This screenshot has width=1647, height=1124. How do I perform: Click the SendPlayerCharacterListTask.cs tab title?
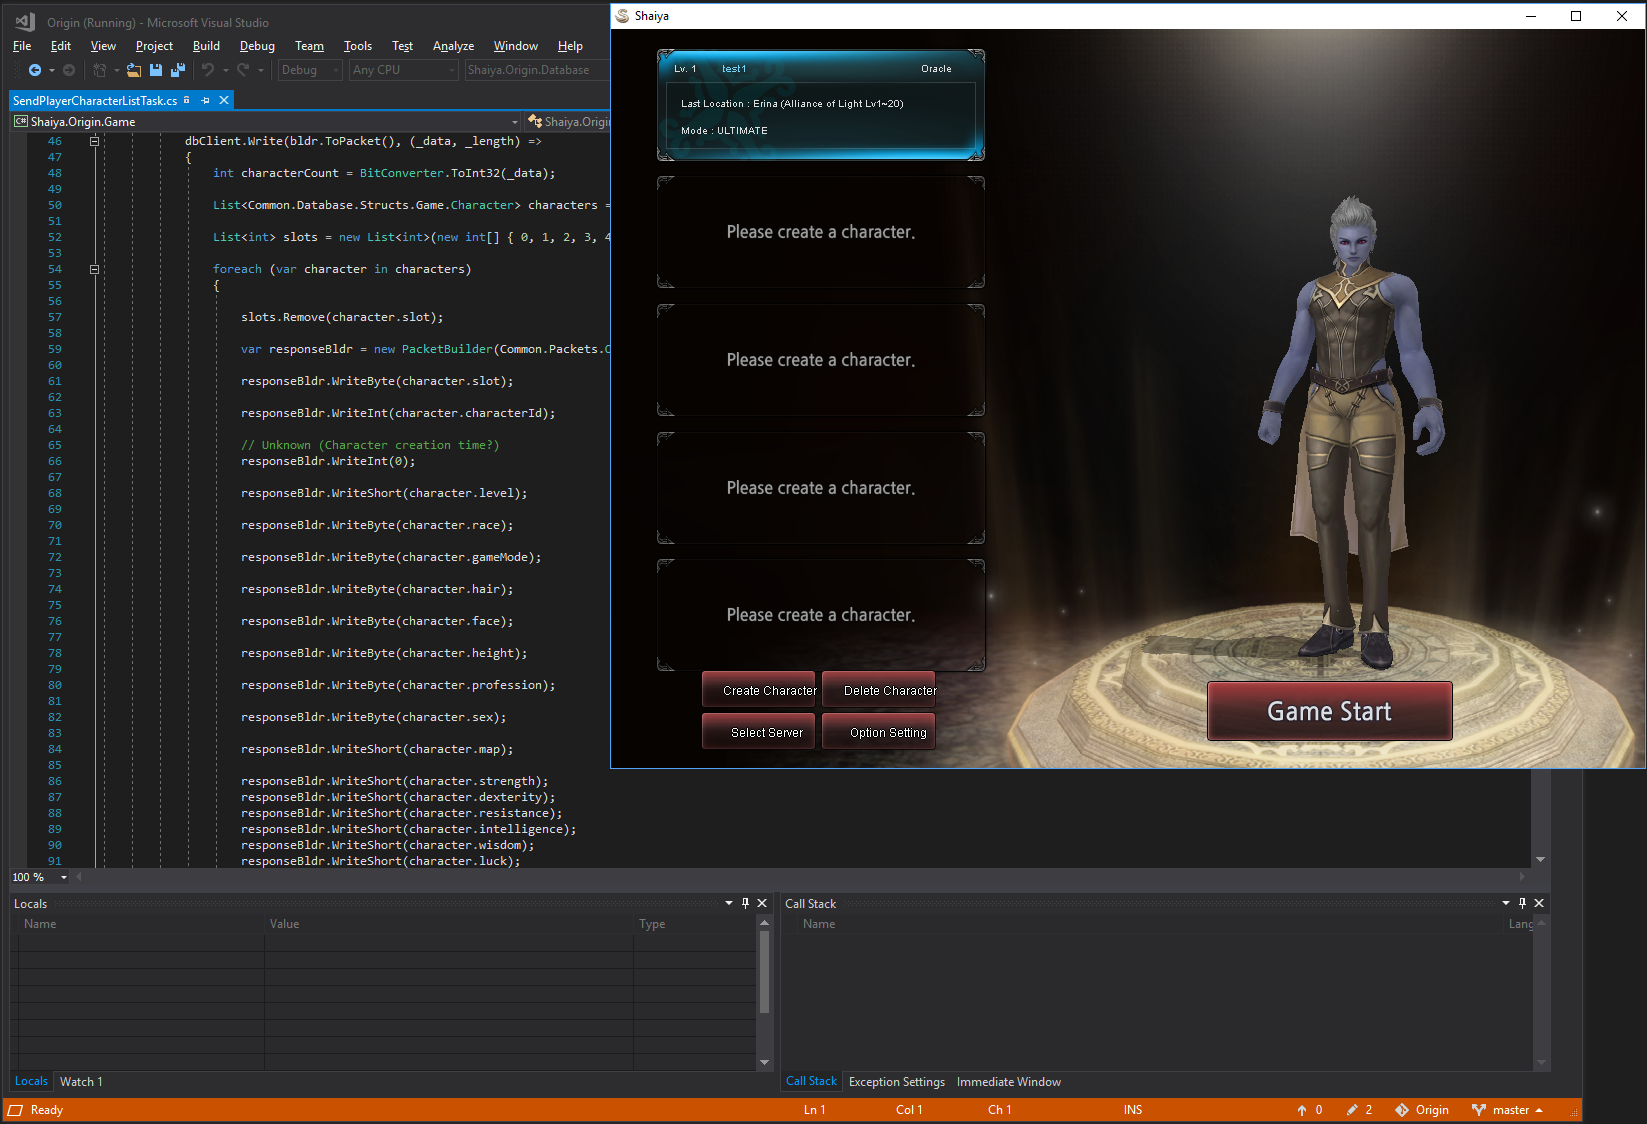(95, 101)
